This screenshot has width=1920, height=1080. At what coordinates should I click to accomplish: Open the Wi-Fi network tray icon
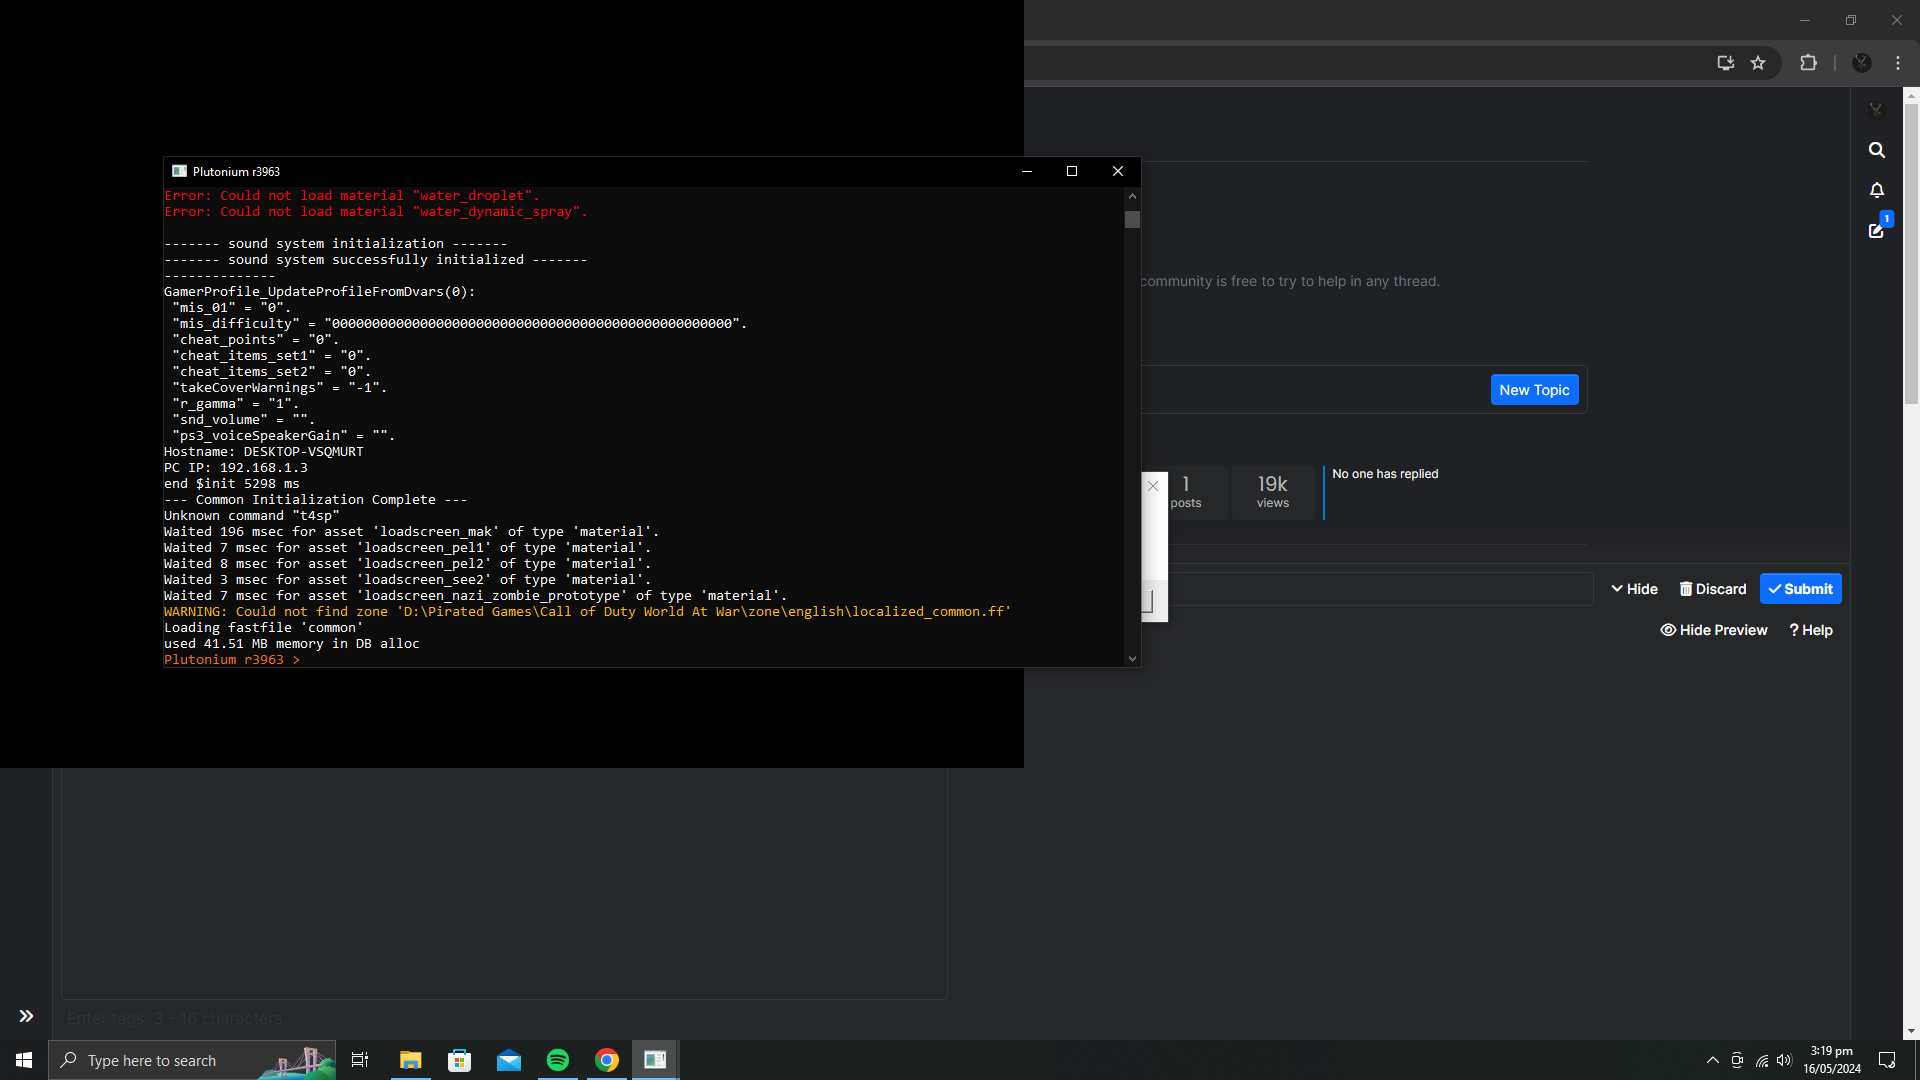point(1762,1060)
